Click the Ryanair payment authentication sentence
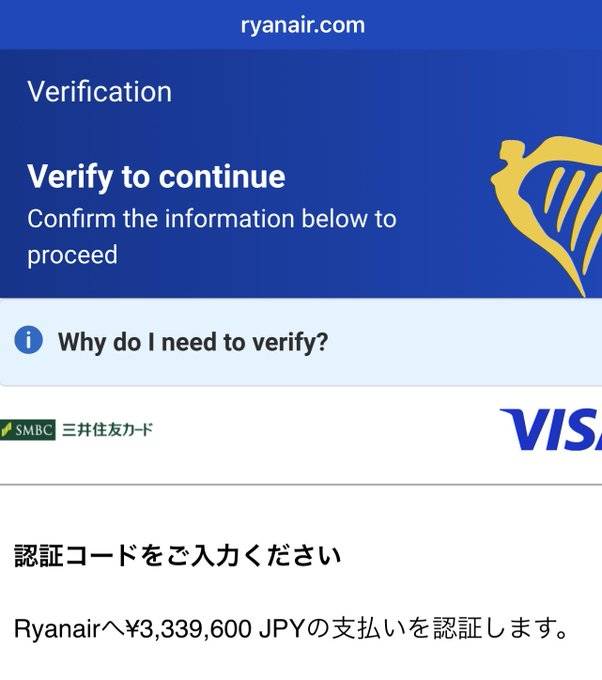602x680 pixels. [x=291, y=629]
